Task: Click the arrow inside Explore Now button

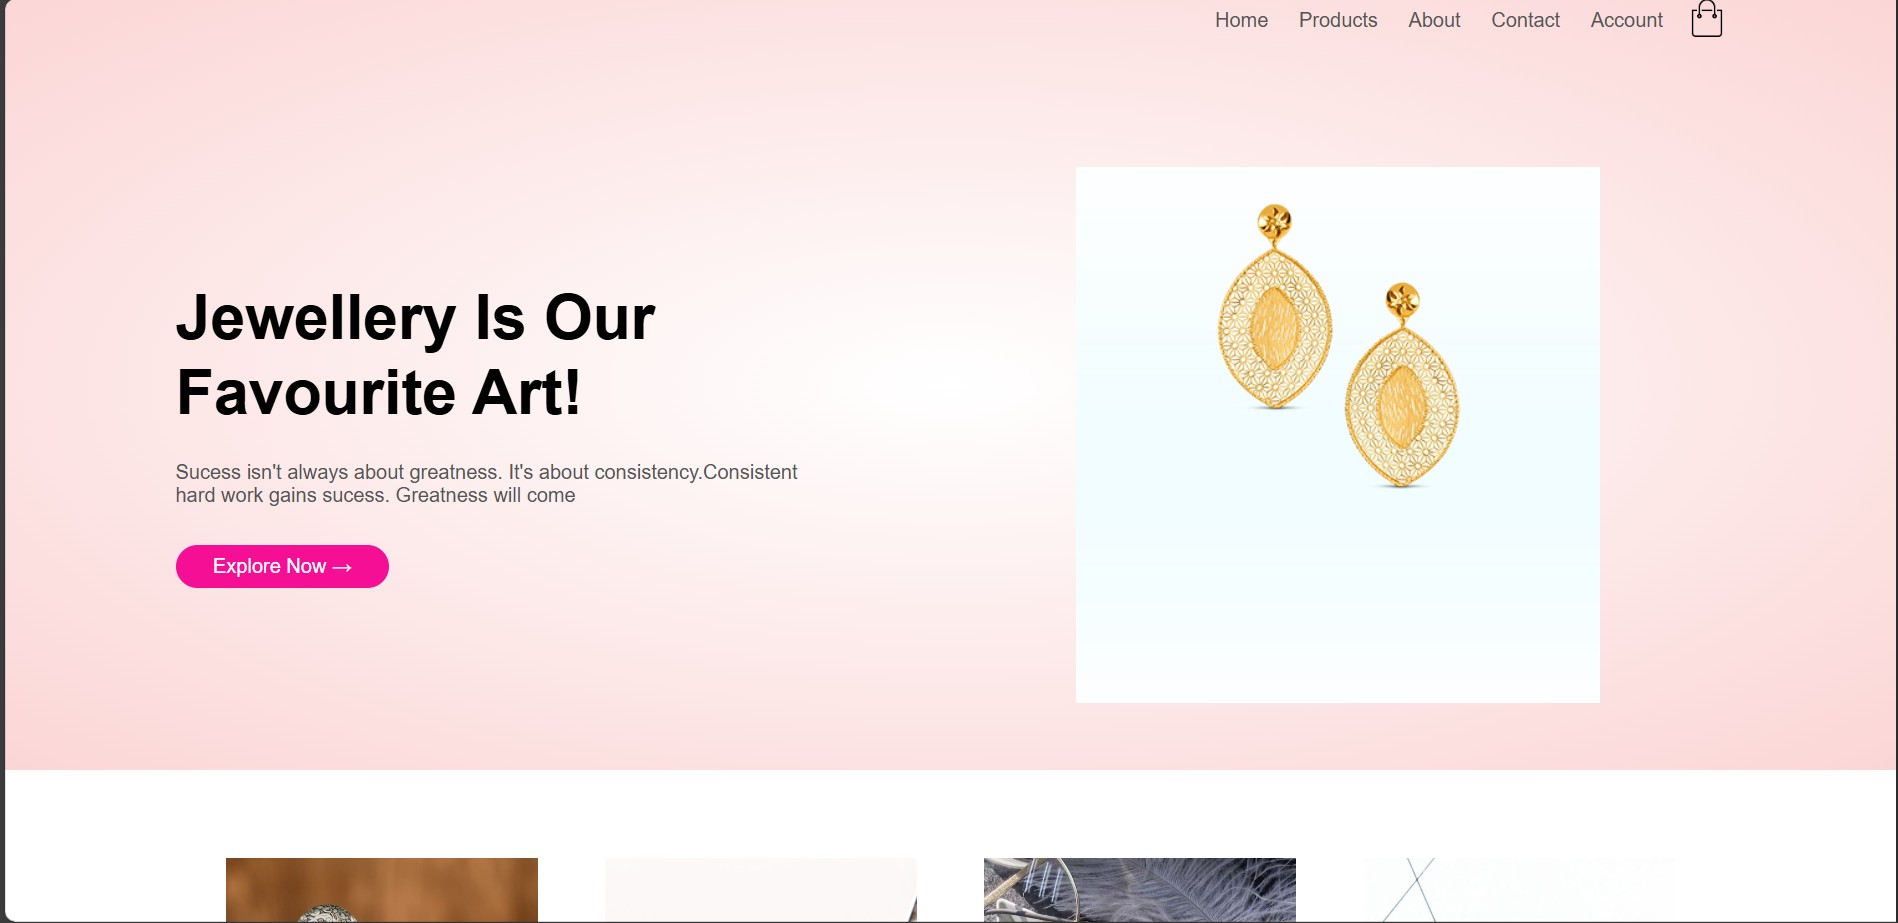Action: tap(342, 567)
